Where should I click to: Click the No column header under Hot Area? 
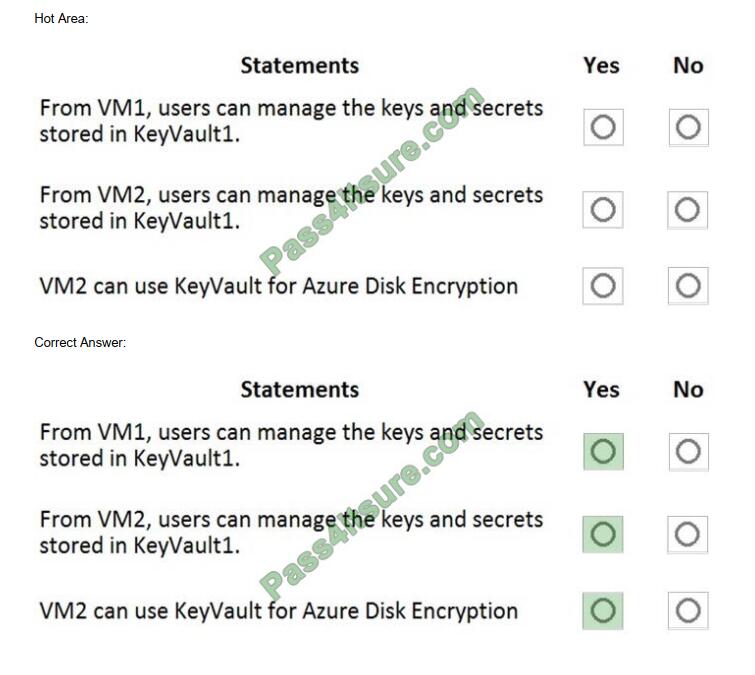[x=688, y=65]
